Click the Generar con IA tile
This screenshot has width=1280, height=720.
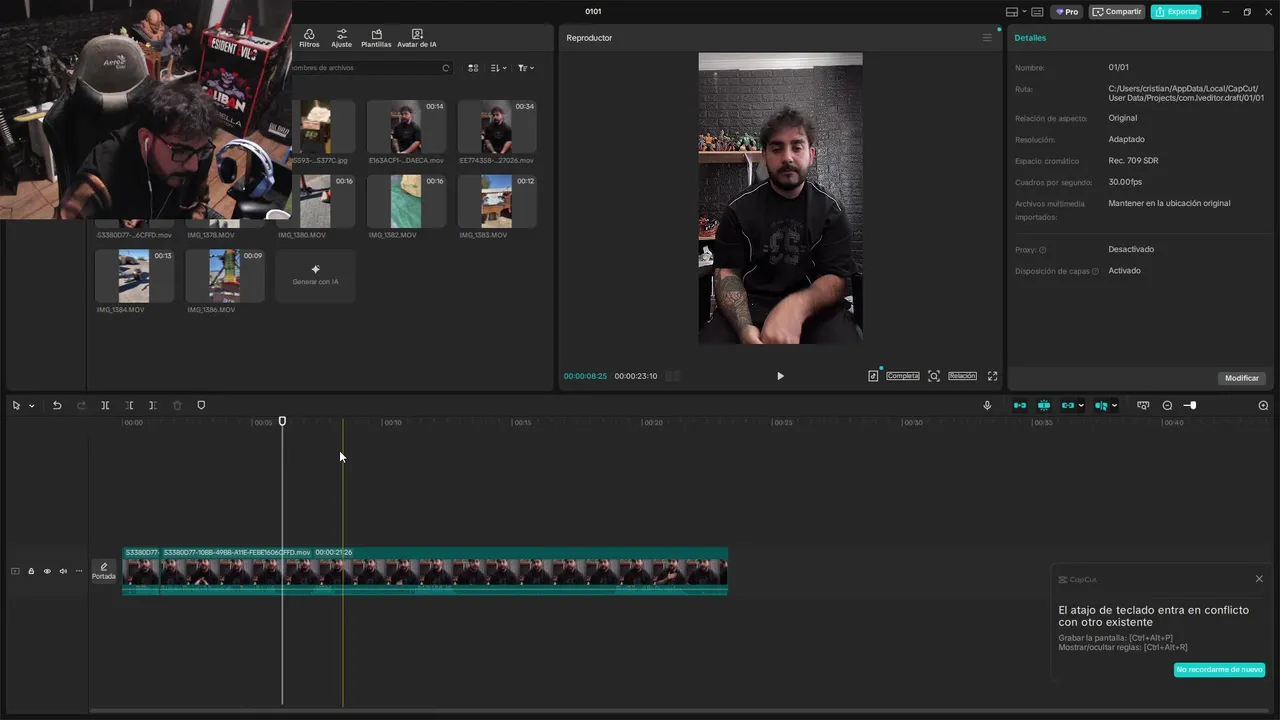(x=315, y=276)
